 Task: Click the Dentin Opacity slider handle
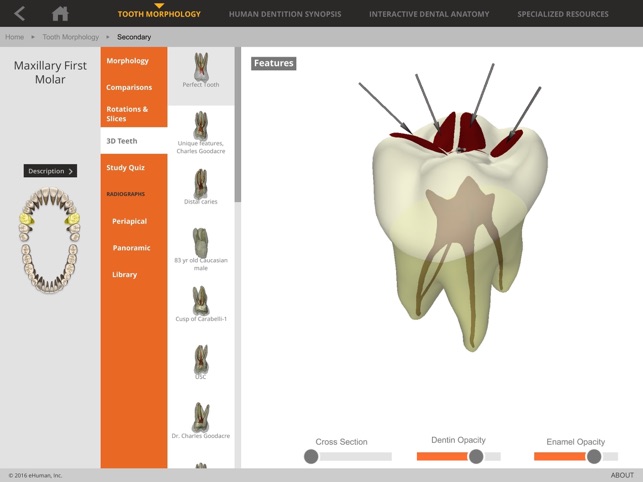click(x=476, y=456)
